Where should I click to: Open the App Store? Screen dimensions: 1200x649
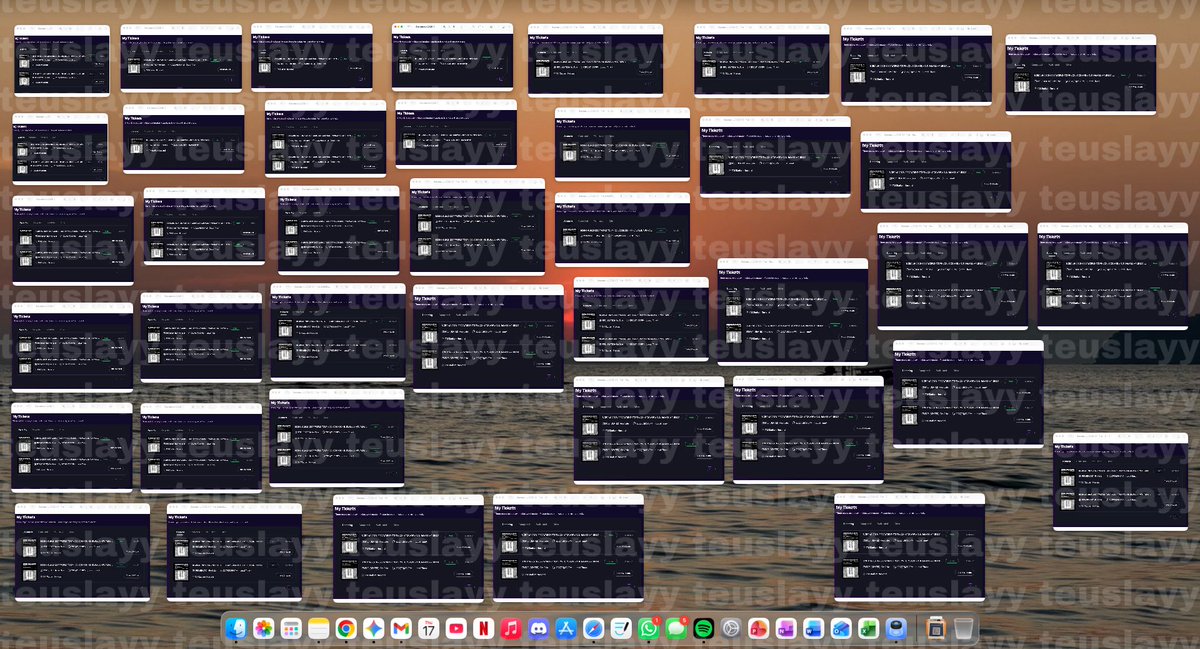(x=566, y=628)
